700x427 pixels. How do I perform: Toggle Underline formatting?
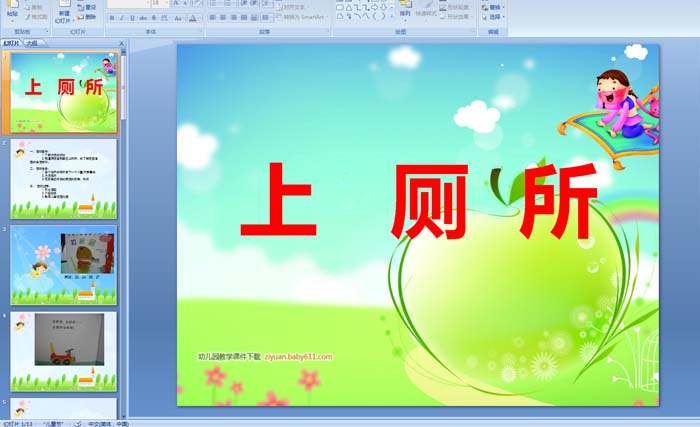[132, 18]
